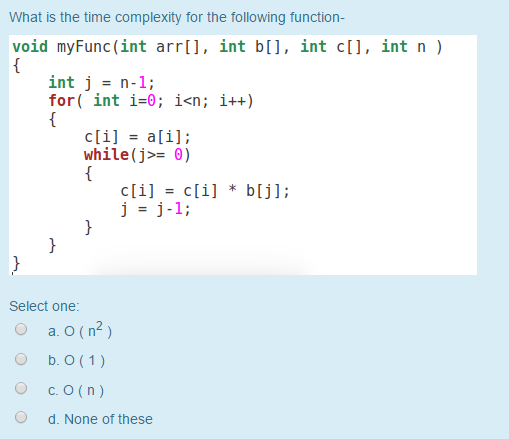Choose the 'None of these' radio button

coord(21,417)
